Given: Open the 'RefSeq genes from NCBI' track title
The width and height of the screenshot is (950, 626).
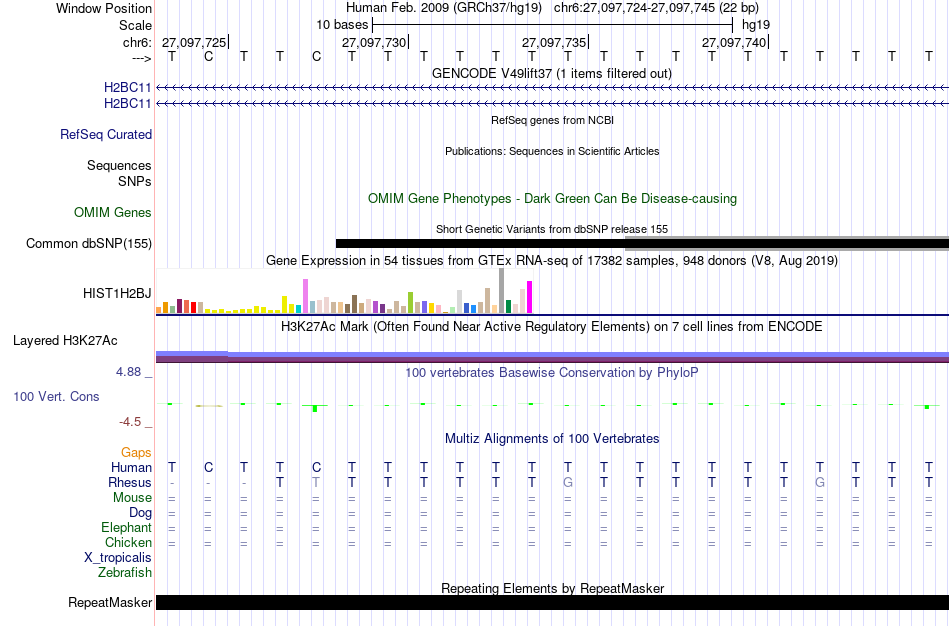Looking at the screenshot, I should tap(552, 120).
